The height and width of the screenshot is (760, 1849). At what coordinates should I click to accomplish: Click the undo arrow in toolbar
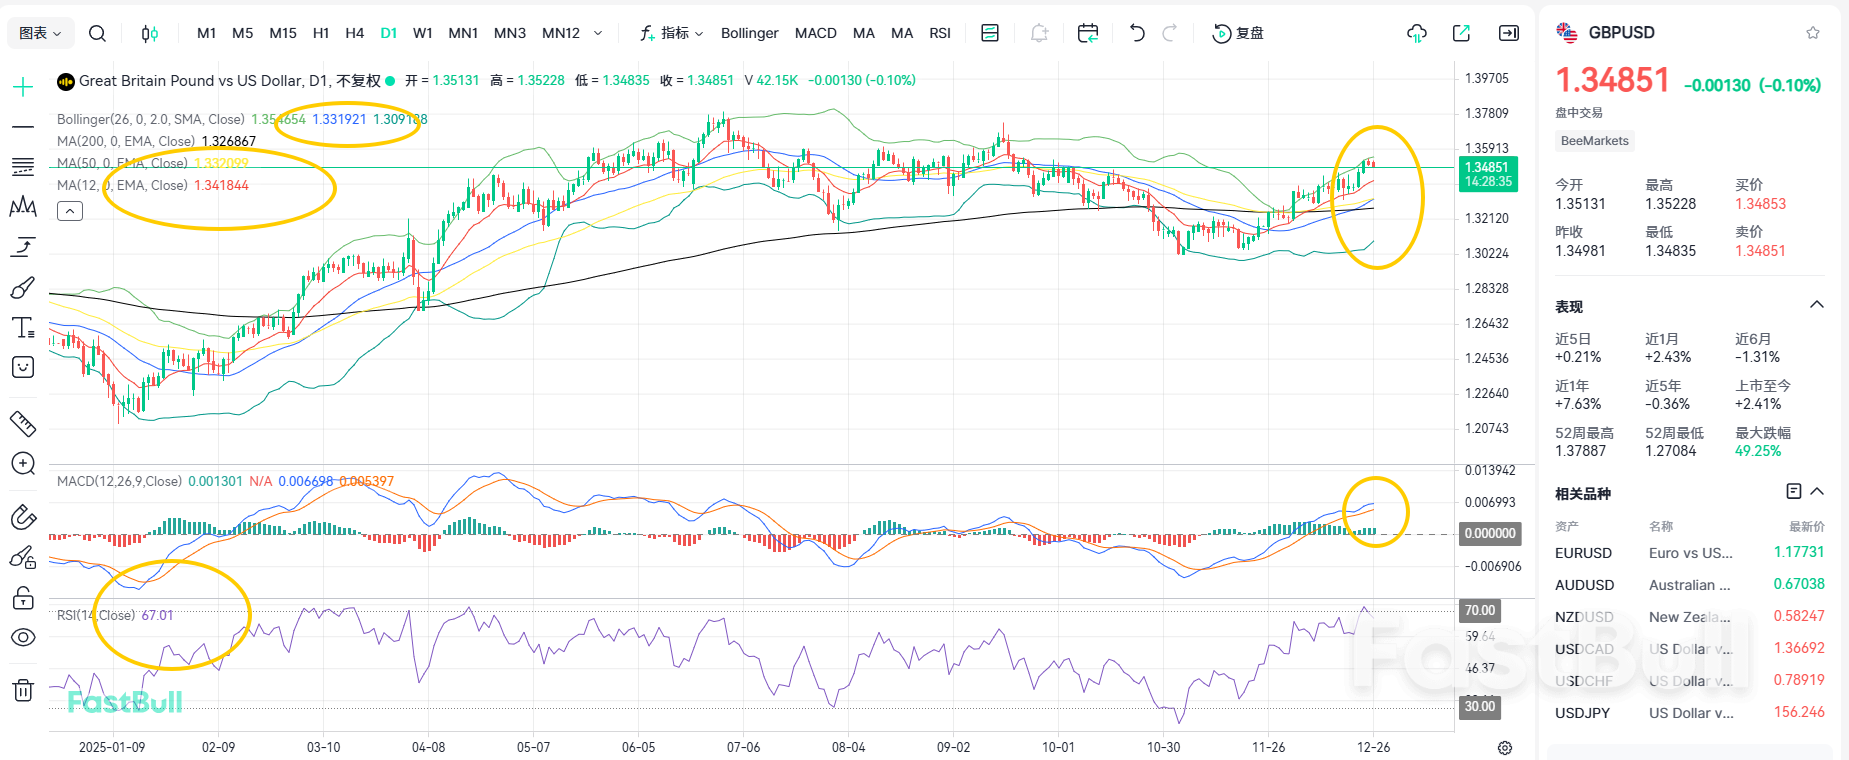pyautogui.click(x=1137, y=33)
